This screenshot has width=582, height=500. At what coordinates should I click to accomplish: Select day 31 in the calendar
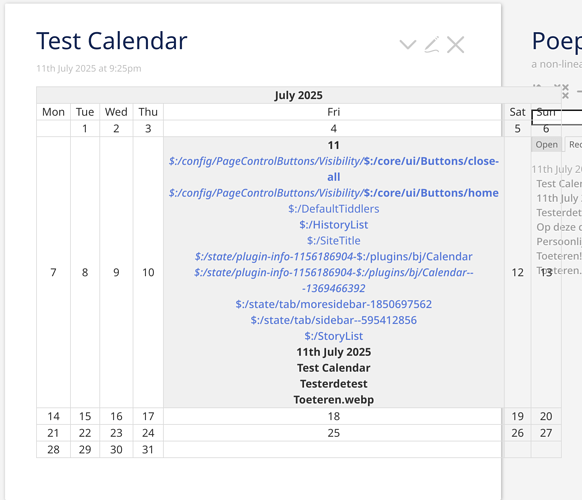(x=148, y=450)
